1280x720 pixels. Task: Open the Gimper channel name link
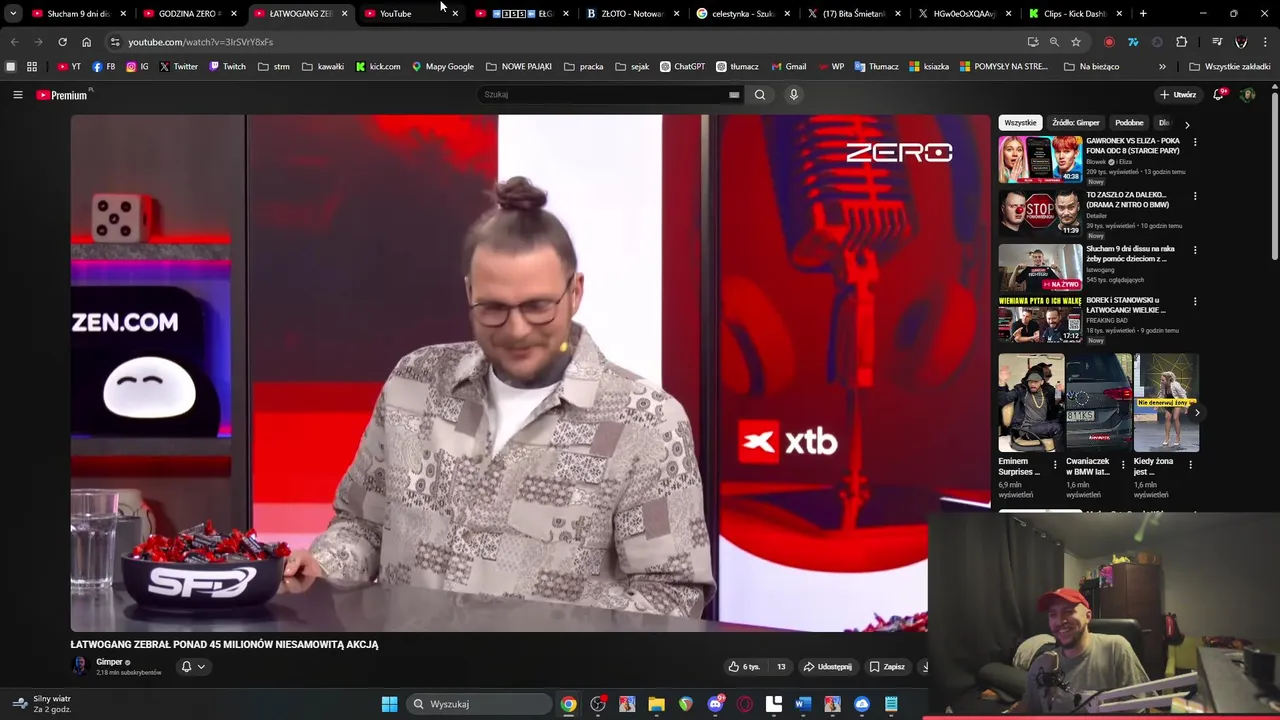[109, 662]
